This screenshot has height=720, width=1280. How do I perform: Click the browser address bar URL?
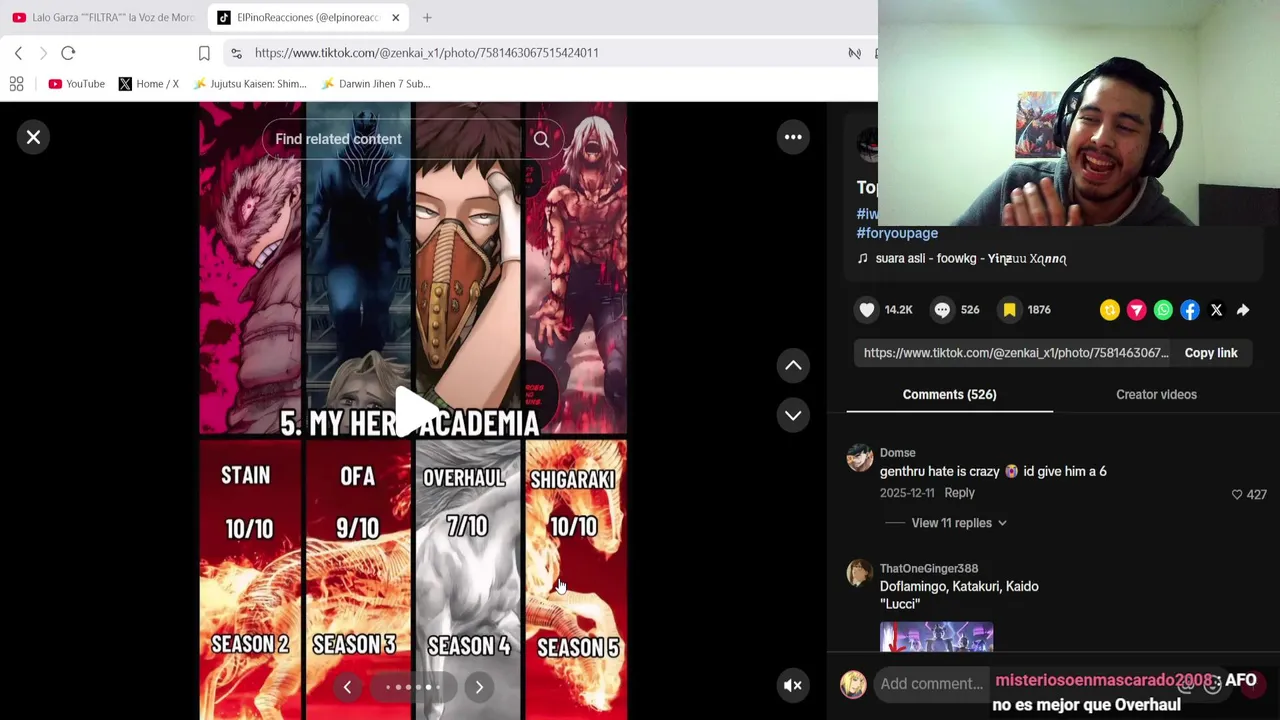coord(426,53)
